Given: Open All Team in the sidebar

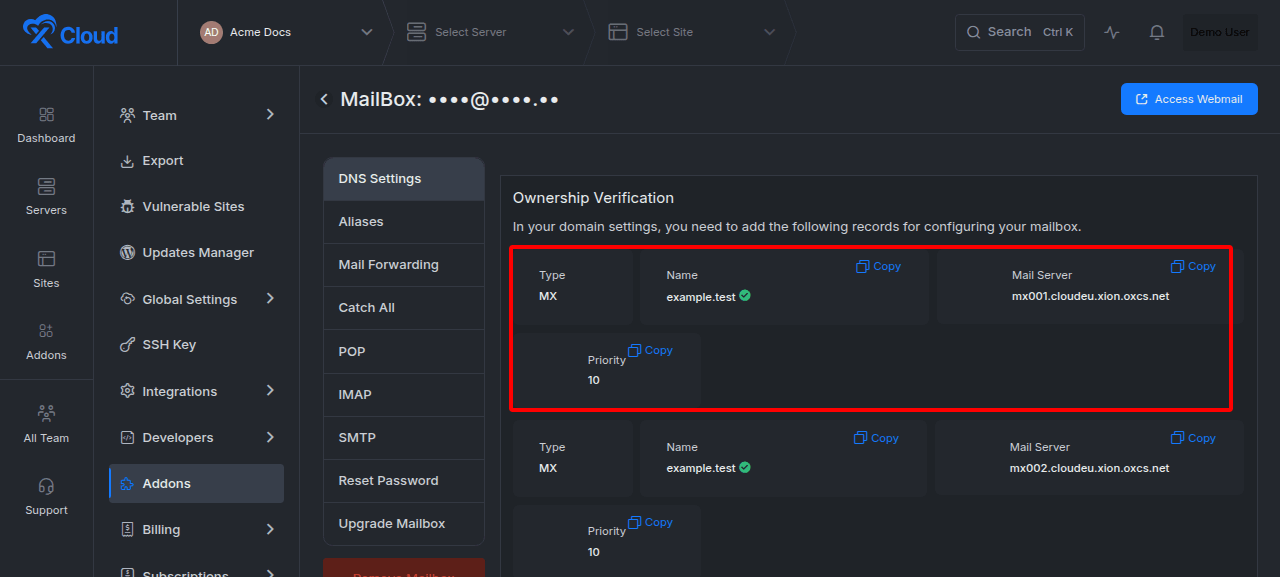Looking at the screenshot, I should (x=46, y=425).
